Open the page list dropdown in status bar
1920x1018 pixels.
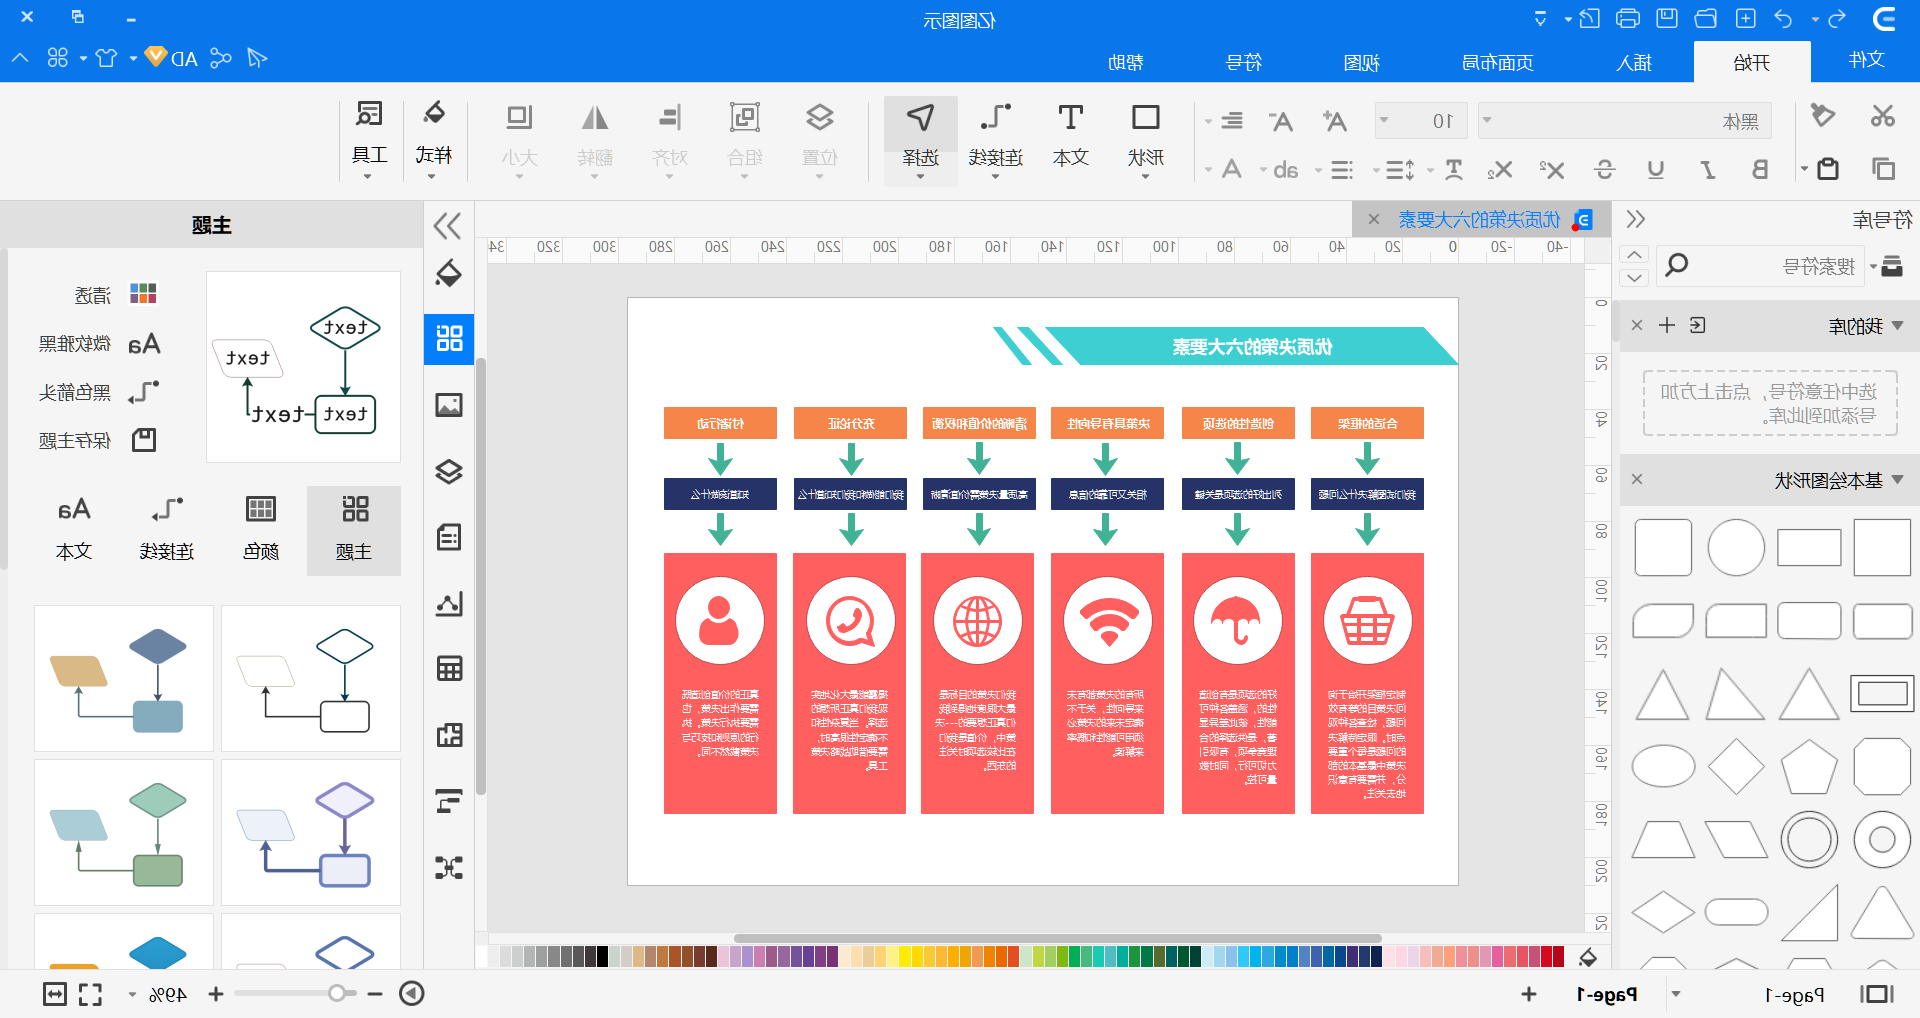1676,994
